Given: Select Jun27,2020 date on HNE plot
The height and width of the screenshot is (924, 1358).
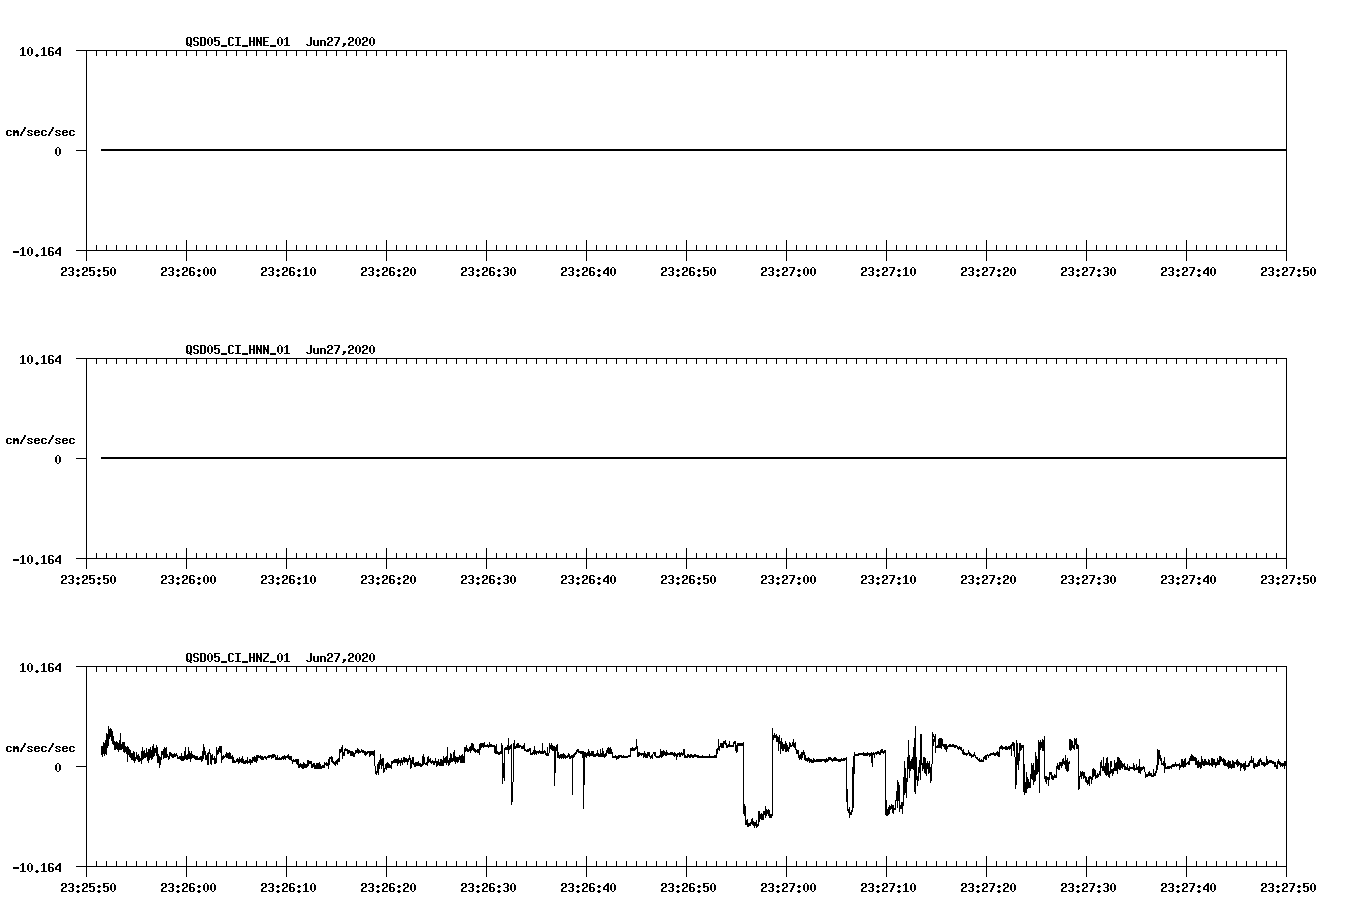Looking at the screenshot, I should tap(340, 42).
